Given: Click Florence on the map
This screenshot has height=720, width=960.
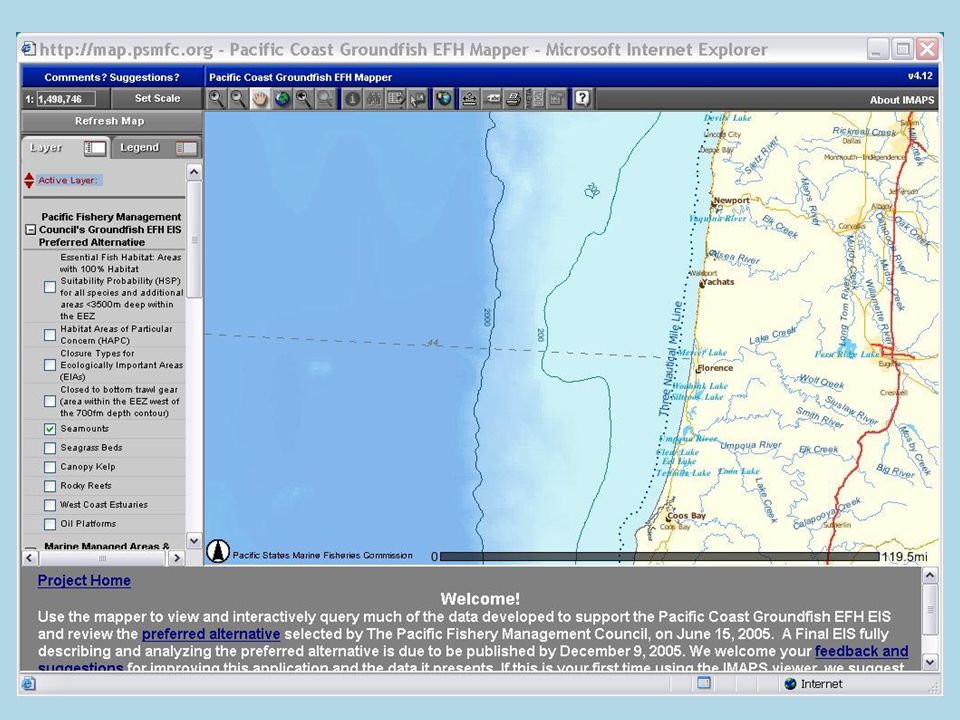Looking at the screenshot, I should (715, 368).
